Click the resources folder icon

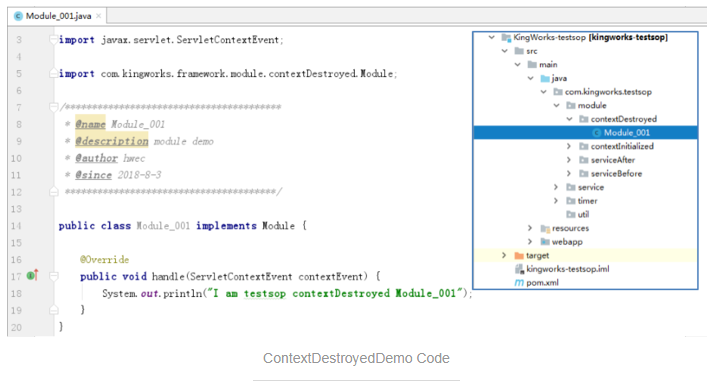click(x=545, y=228)
